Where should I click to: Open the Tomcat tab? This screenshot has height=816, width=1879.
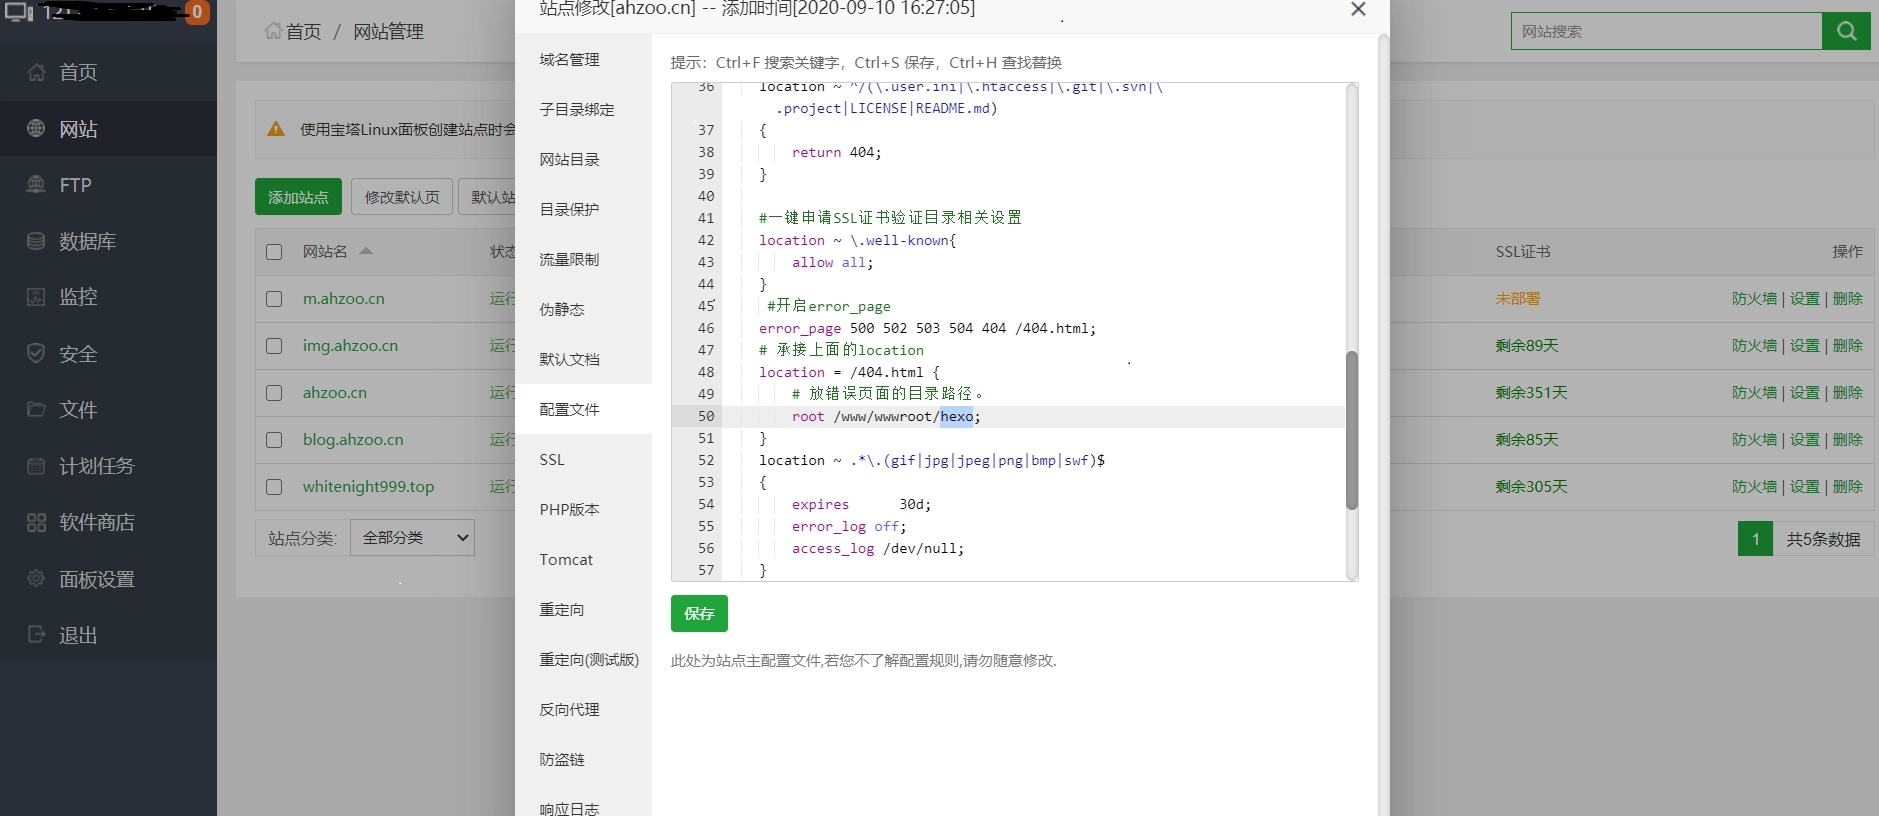(583, 559)
